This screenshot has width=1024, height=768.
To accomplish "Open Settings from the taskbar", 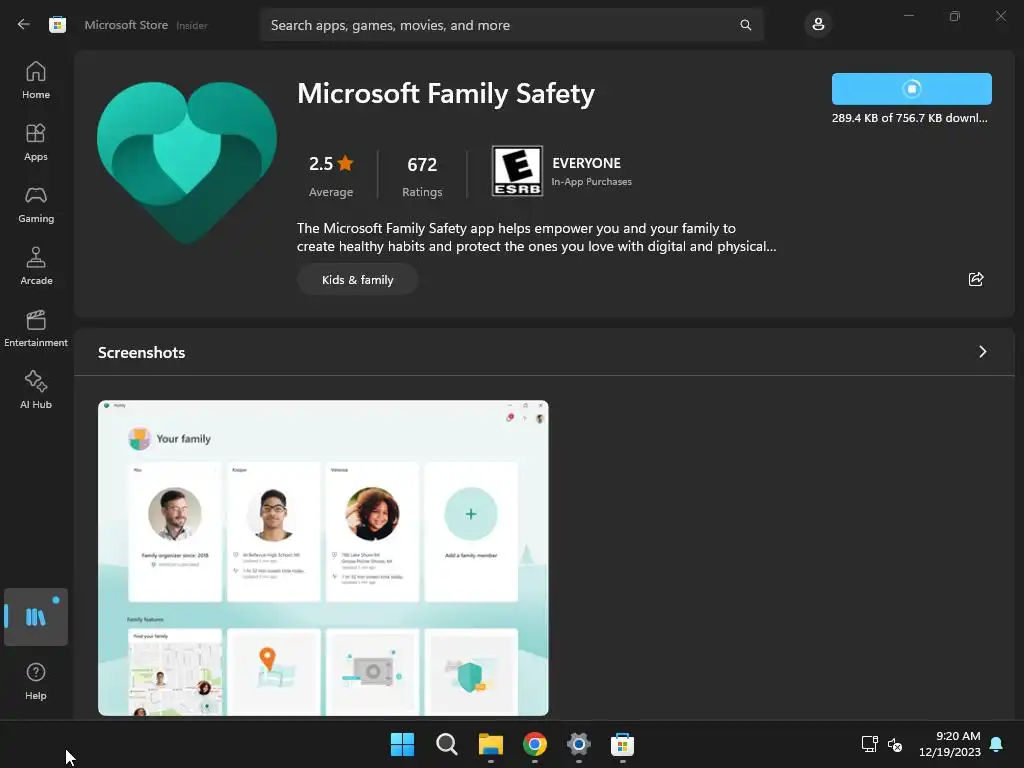I will click(x=579, y=744).
